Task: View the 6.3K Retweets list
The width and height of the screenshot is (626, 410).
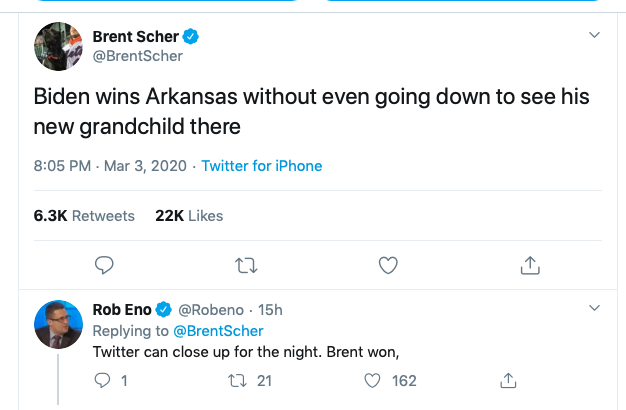Action: 84,215
